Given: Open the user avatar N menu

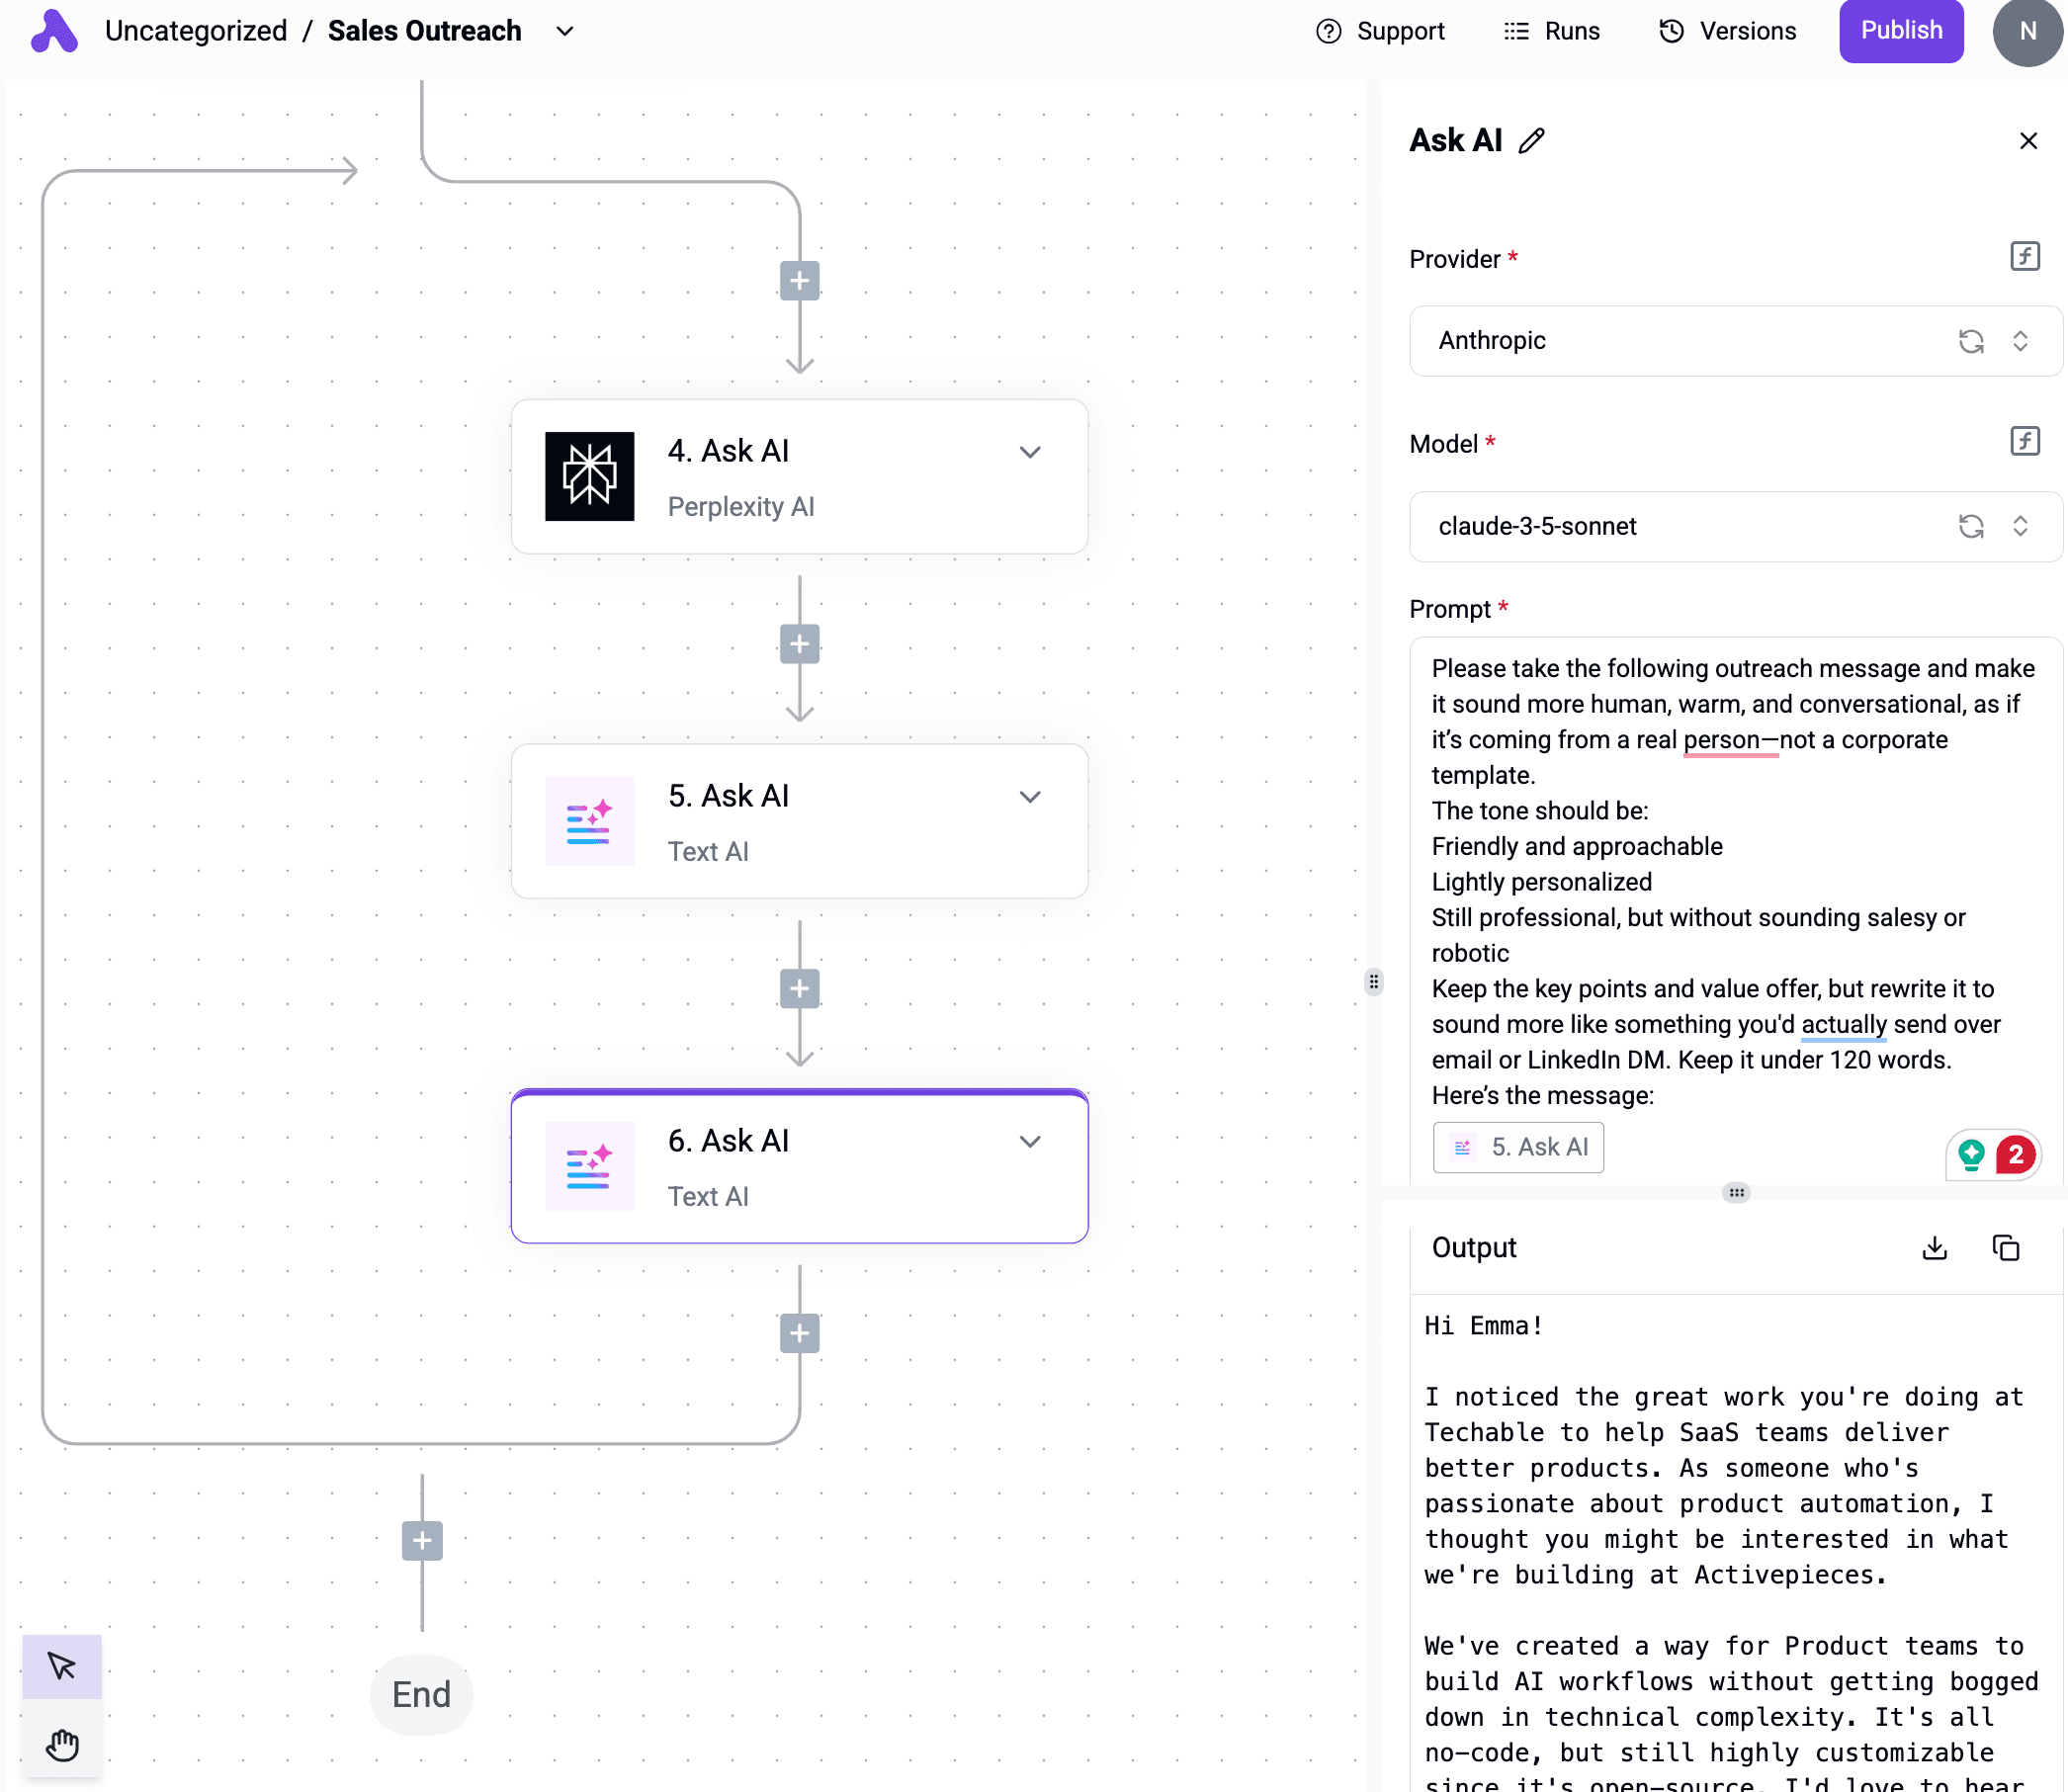Looking at the screenshot, I should [x=2029, y=32].
